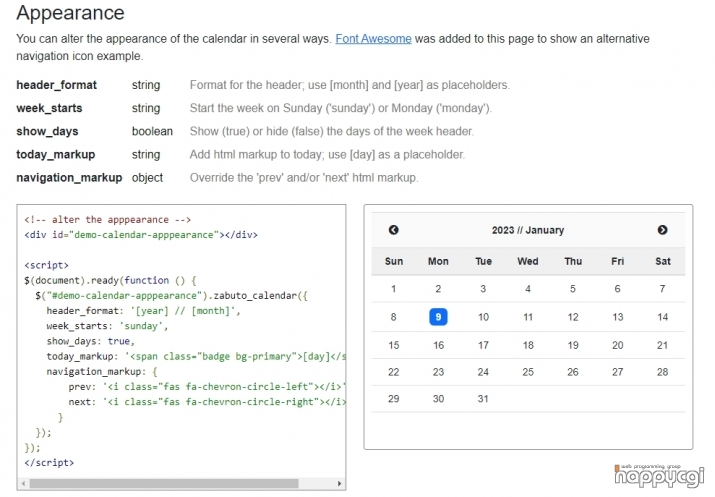This screenshot has width=715, height=497.
Task: Click the today_markup option name
Action: (56, 155)
